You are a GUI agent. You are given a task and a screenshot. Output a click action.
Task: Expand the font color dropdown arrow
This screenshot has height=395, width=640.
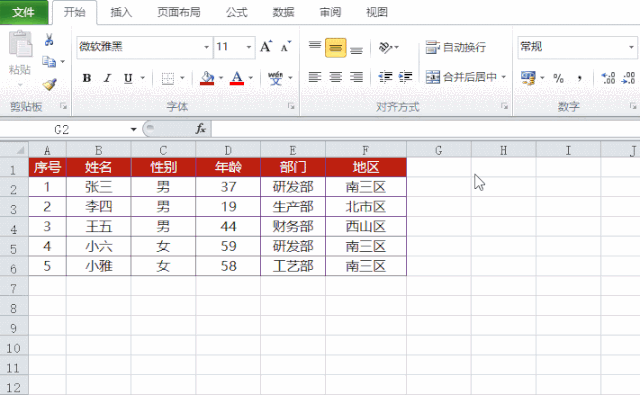tap(251, 78)
